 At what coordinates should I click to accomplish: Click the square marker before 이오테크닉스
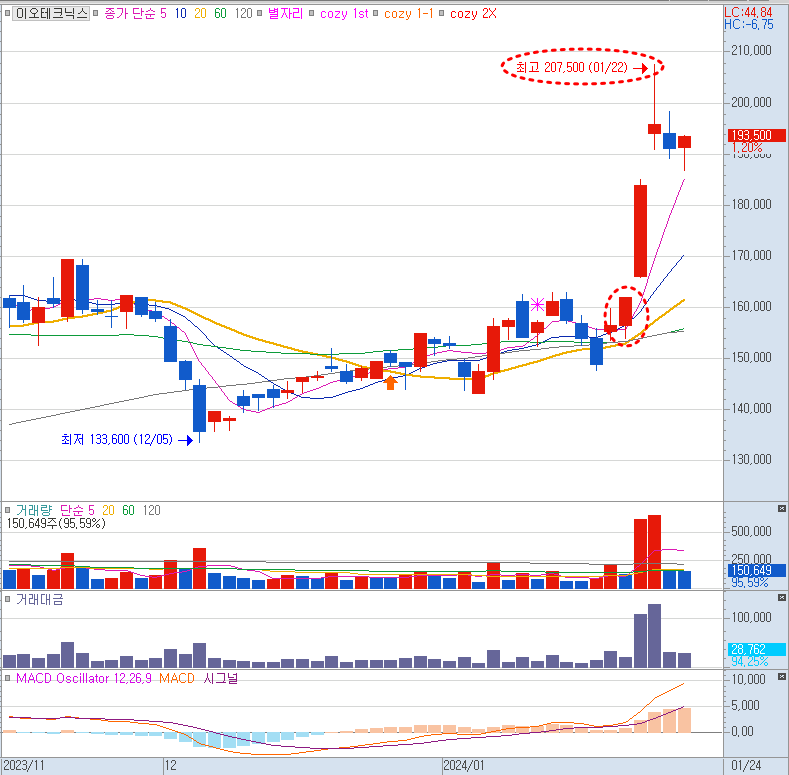(x=7, y=14)
